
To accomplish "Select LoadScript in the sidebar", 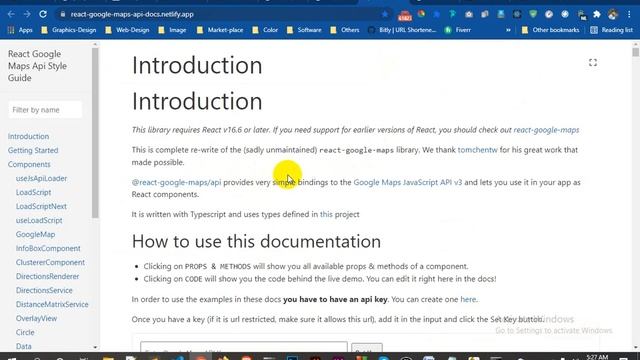I will [33, 192].
